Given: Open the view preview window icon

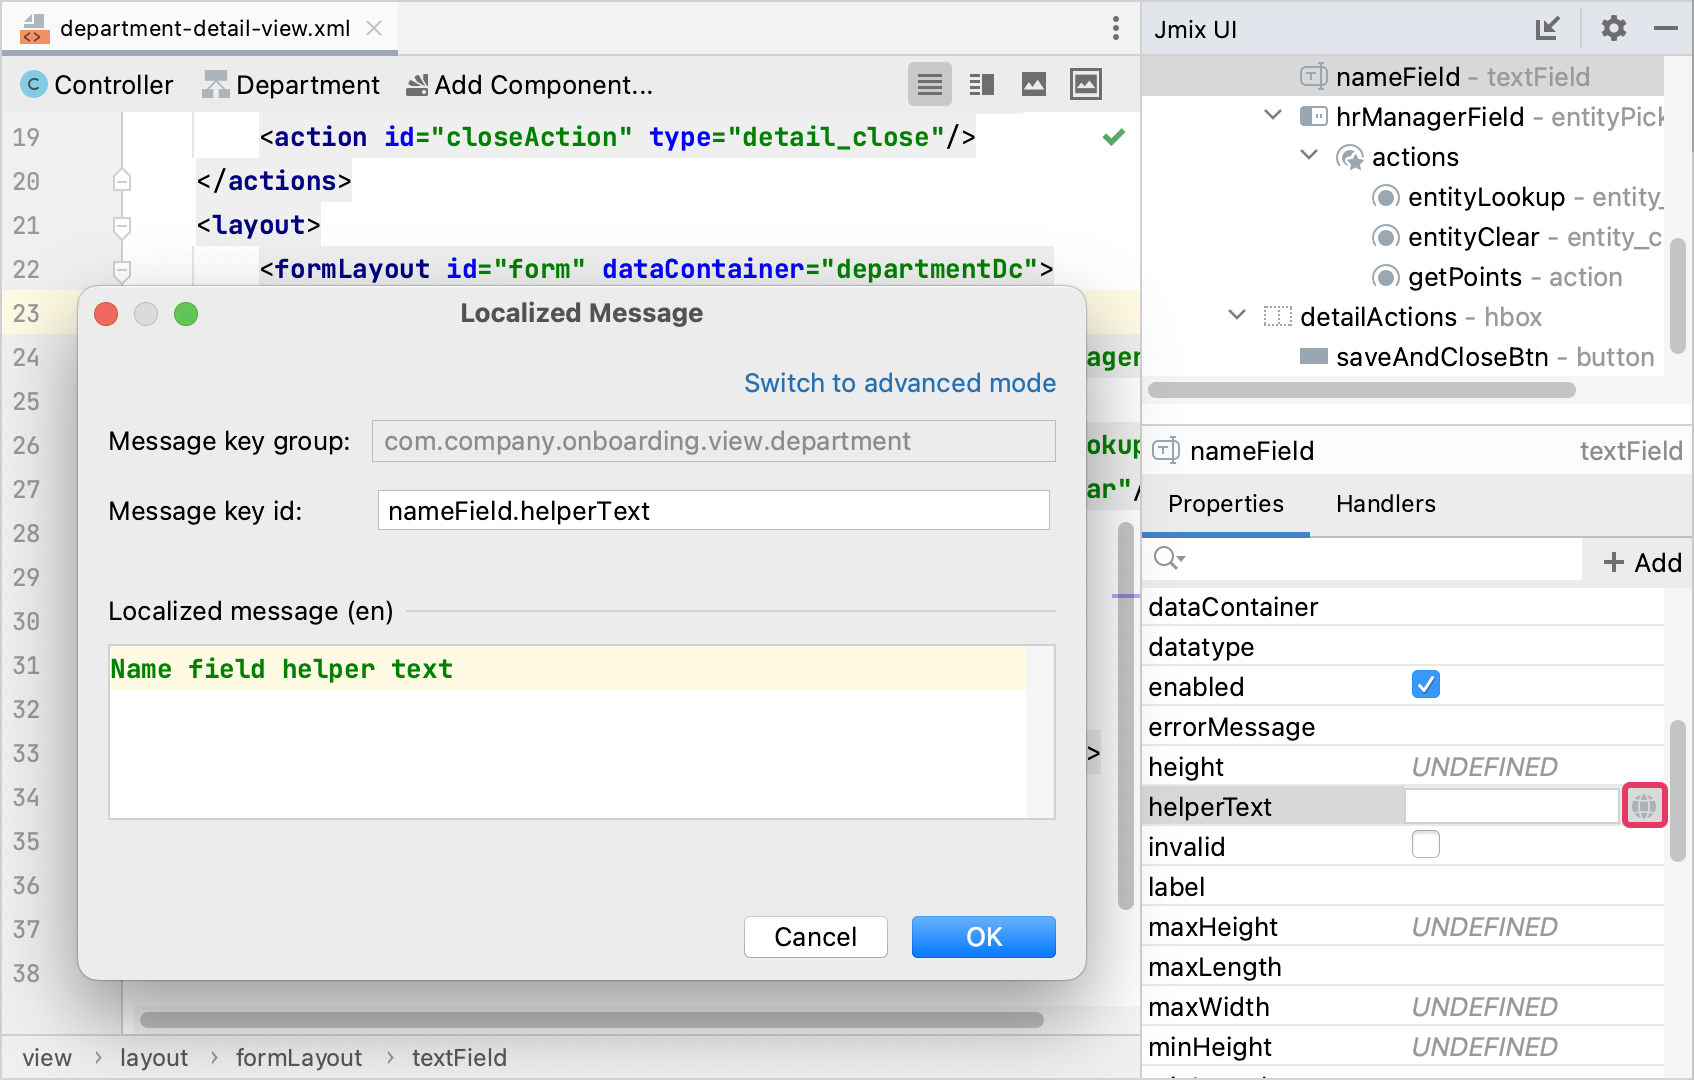Looking at the screenshot, I should [1086, 85].
